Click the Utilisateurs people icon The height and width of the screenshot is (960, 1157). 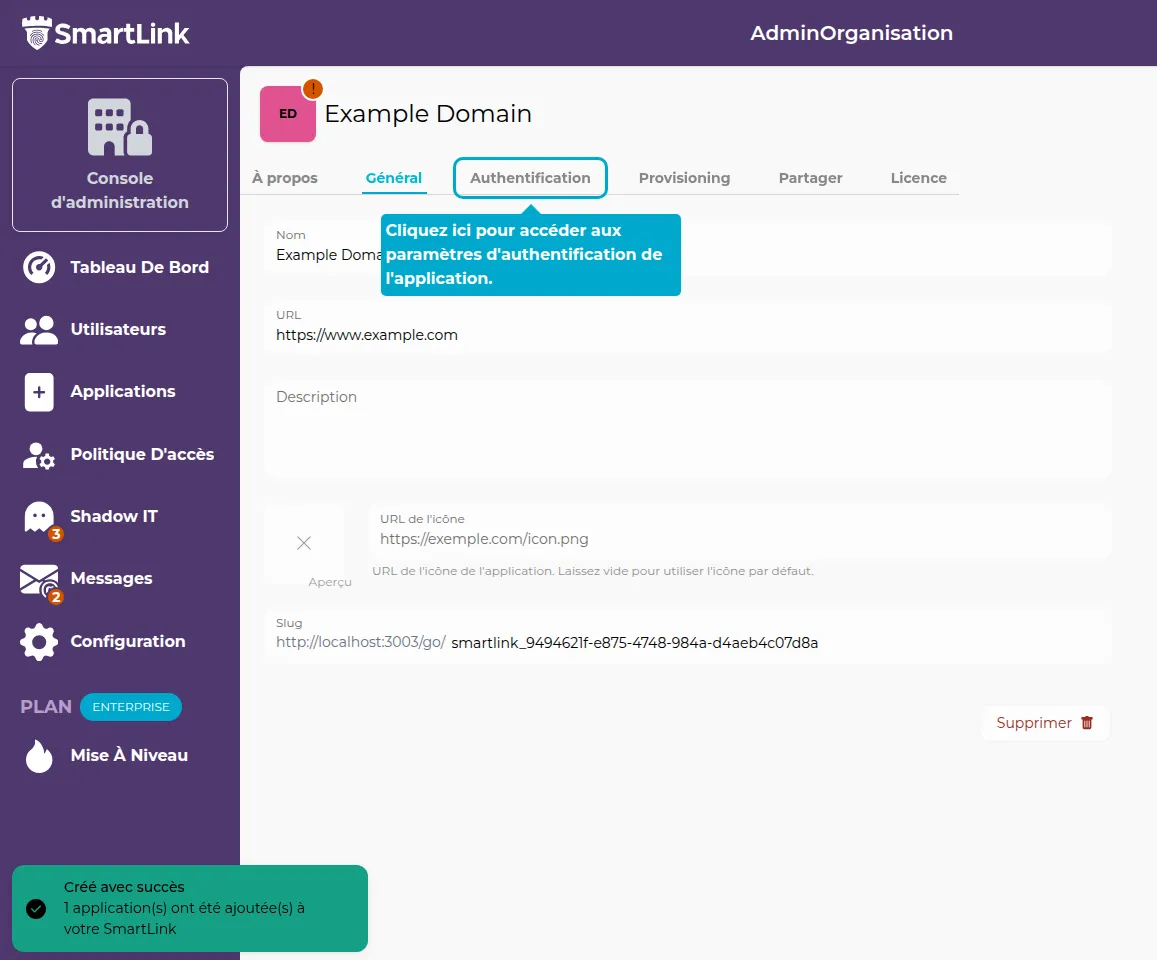point(39,330)
